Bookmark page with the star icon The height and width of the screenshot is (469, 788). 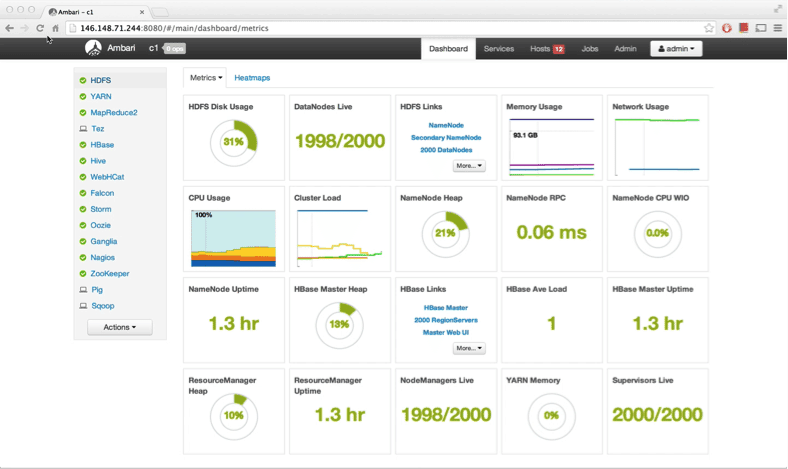click(x=709, y=28)
